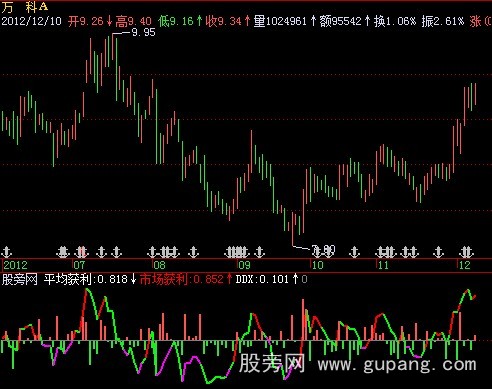Jump to the 07 month marker

point(79,265)
